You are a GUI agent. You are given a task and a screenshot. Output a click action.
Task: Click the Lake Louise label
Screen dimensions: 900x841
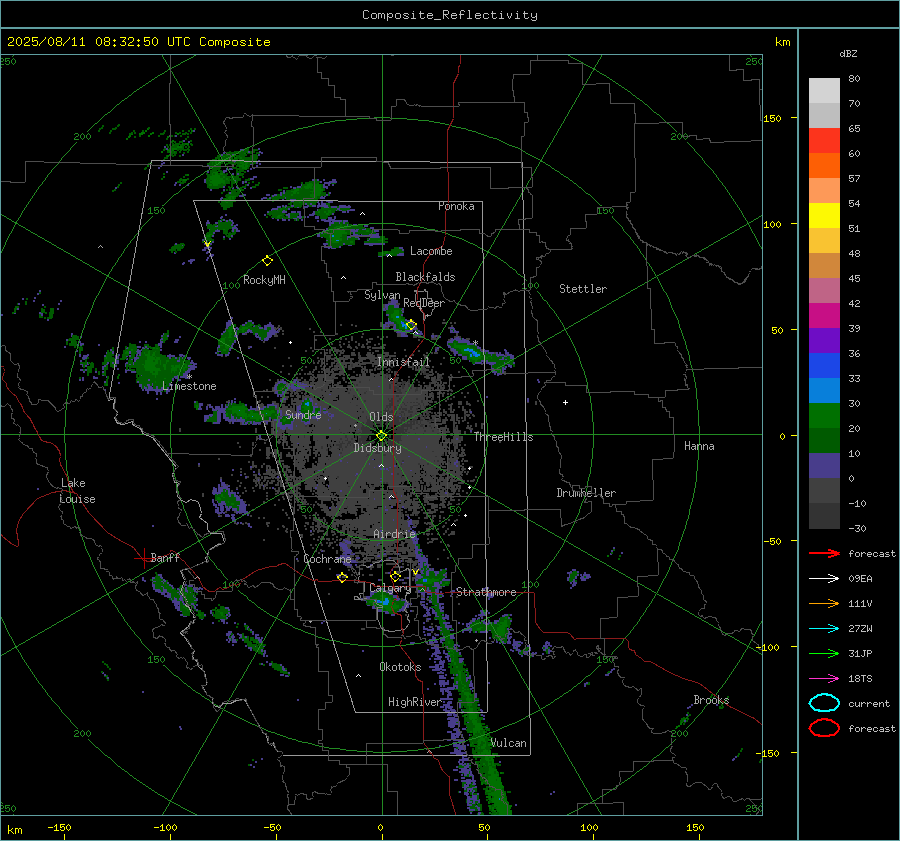coord(77,491)
